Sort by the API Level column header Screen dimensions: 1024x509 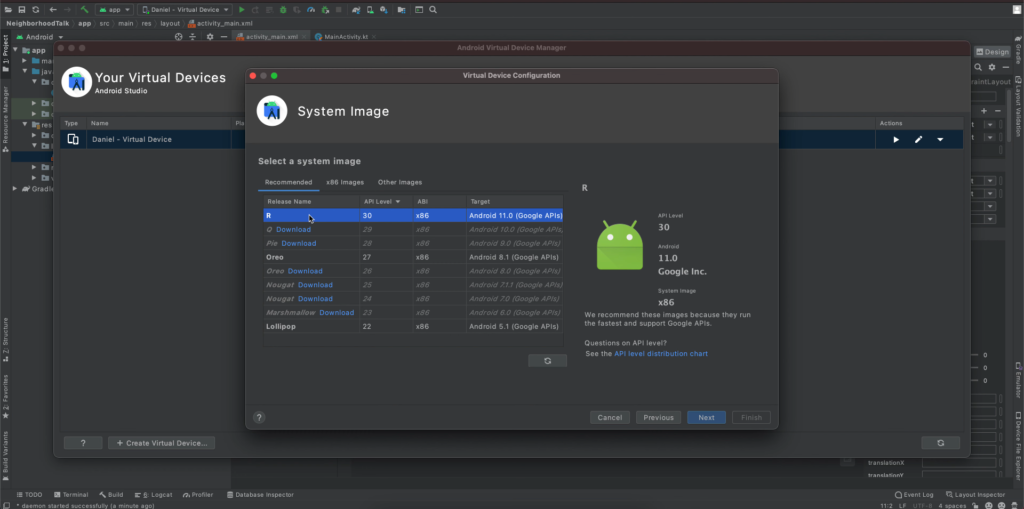(x=386, y=201)
